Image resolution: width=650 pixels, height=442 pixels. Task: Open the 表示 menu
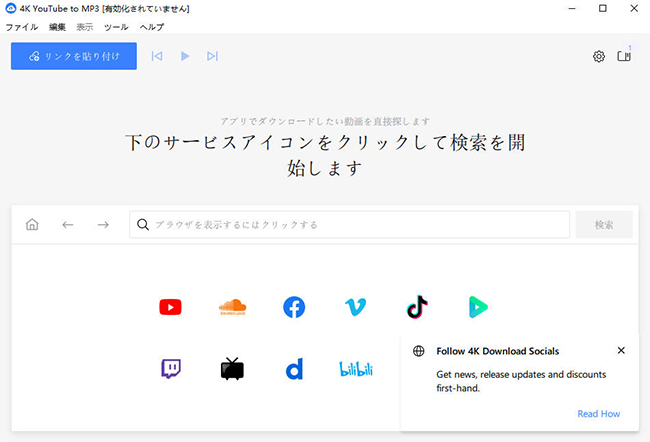85,27
